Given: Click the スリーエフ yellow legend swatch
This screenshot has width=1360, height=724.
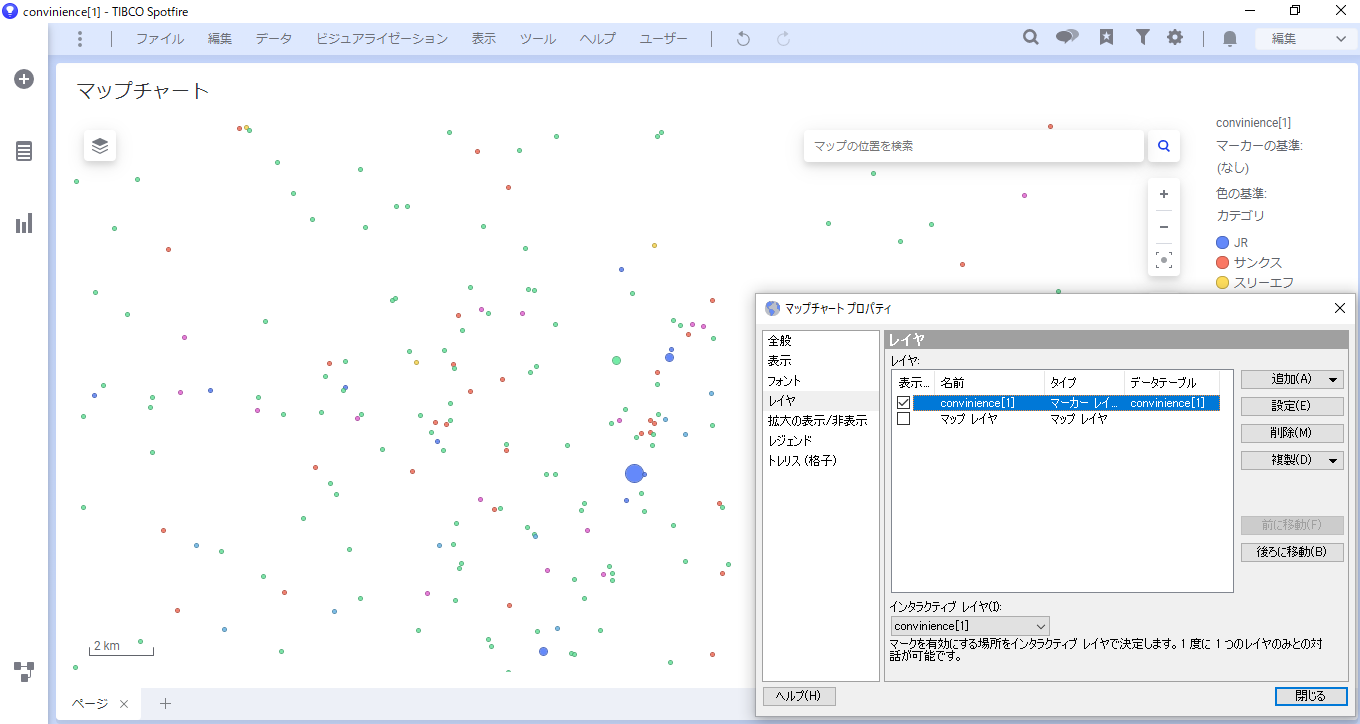Looking at the screenshot, I should (1222, 283).
